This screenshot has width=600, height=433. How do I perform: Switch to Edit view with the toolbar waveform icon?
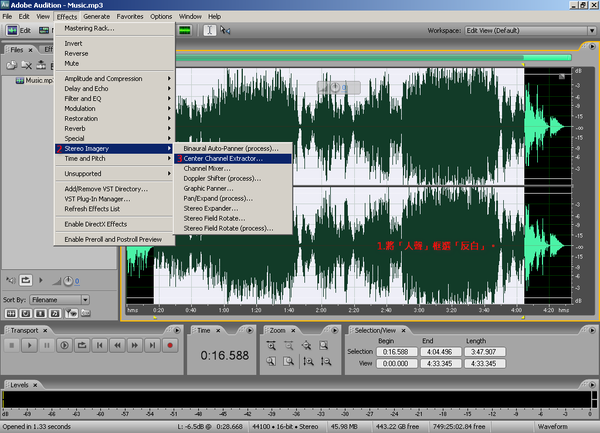click(12, 30)
